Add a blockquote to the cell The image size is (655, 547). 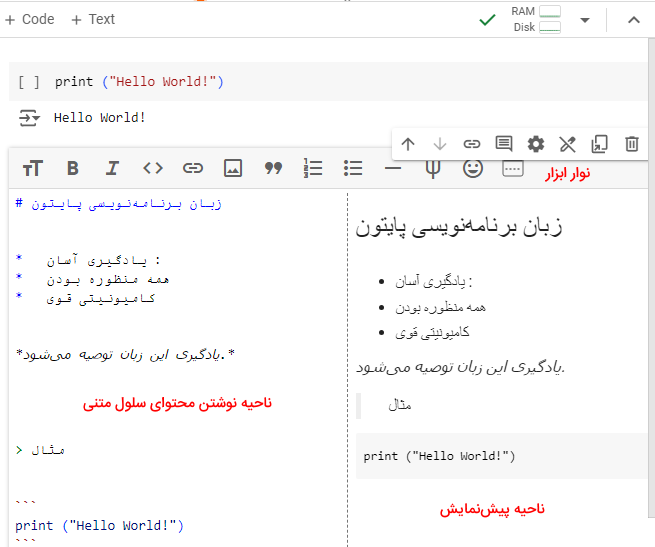pos(273,168)
